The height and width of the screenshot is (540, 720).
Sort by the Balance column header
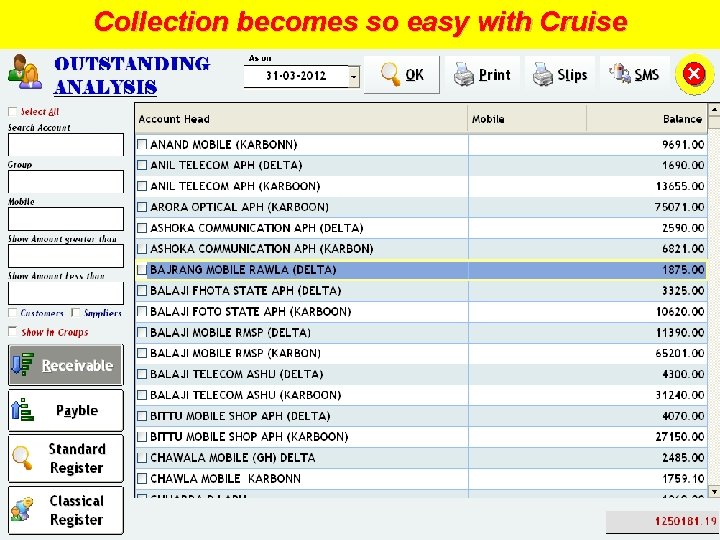[647, 119]
